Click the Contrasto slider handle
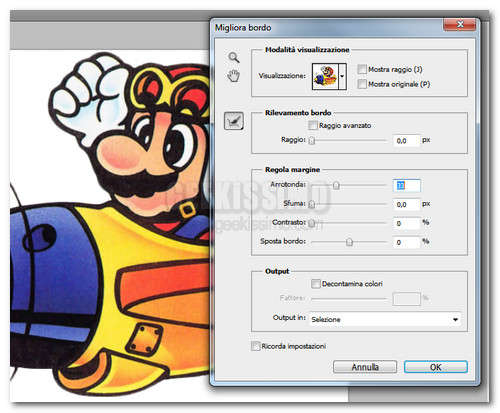Screen dimensions: 500x413 point(312,223)
